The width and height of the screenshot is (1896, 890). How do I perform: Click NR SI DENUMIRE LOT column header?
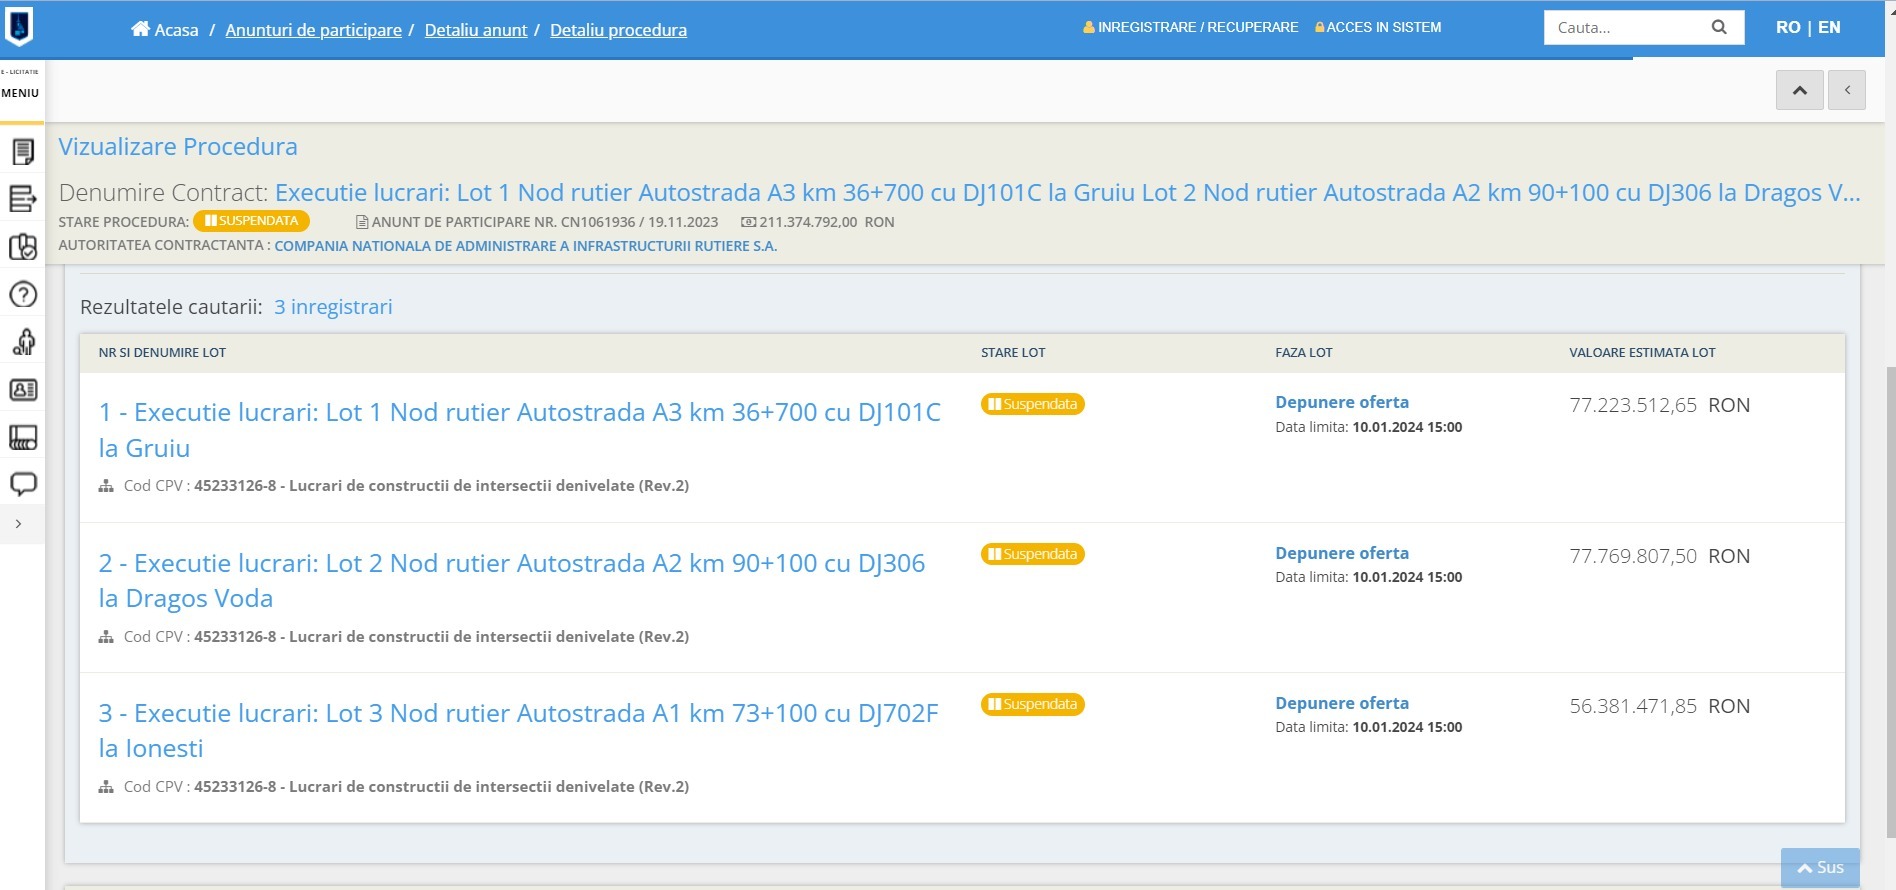162,352
